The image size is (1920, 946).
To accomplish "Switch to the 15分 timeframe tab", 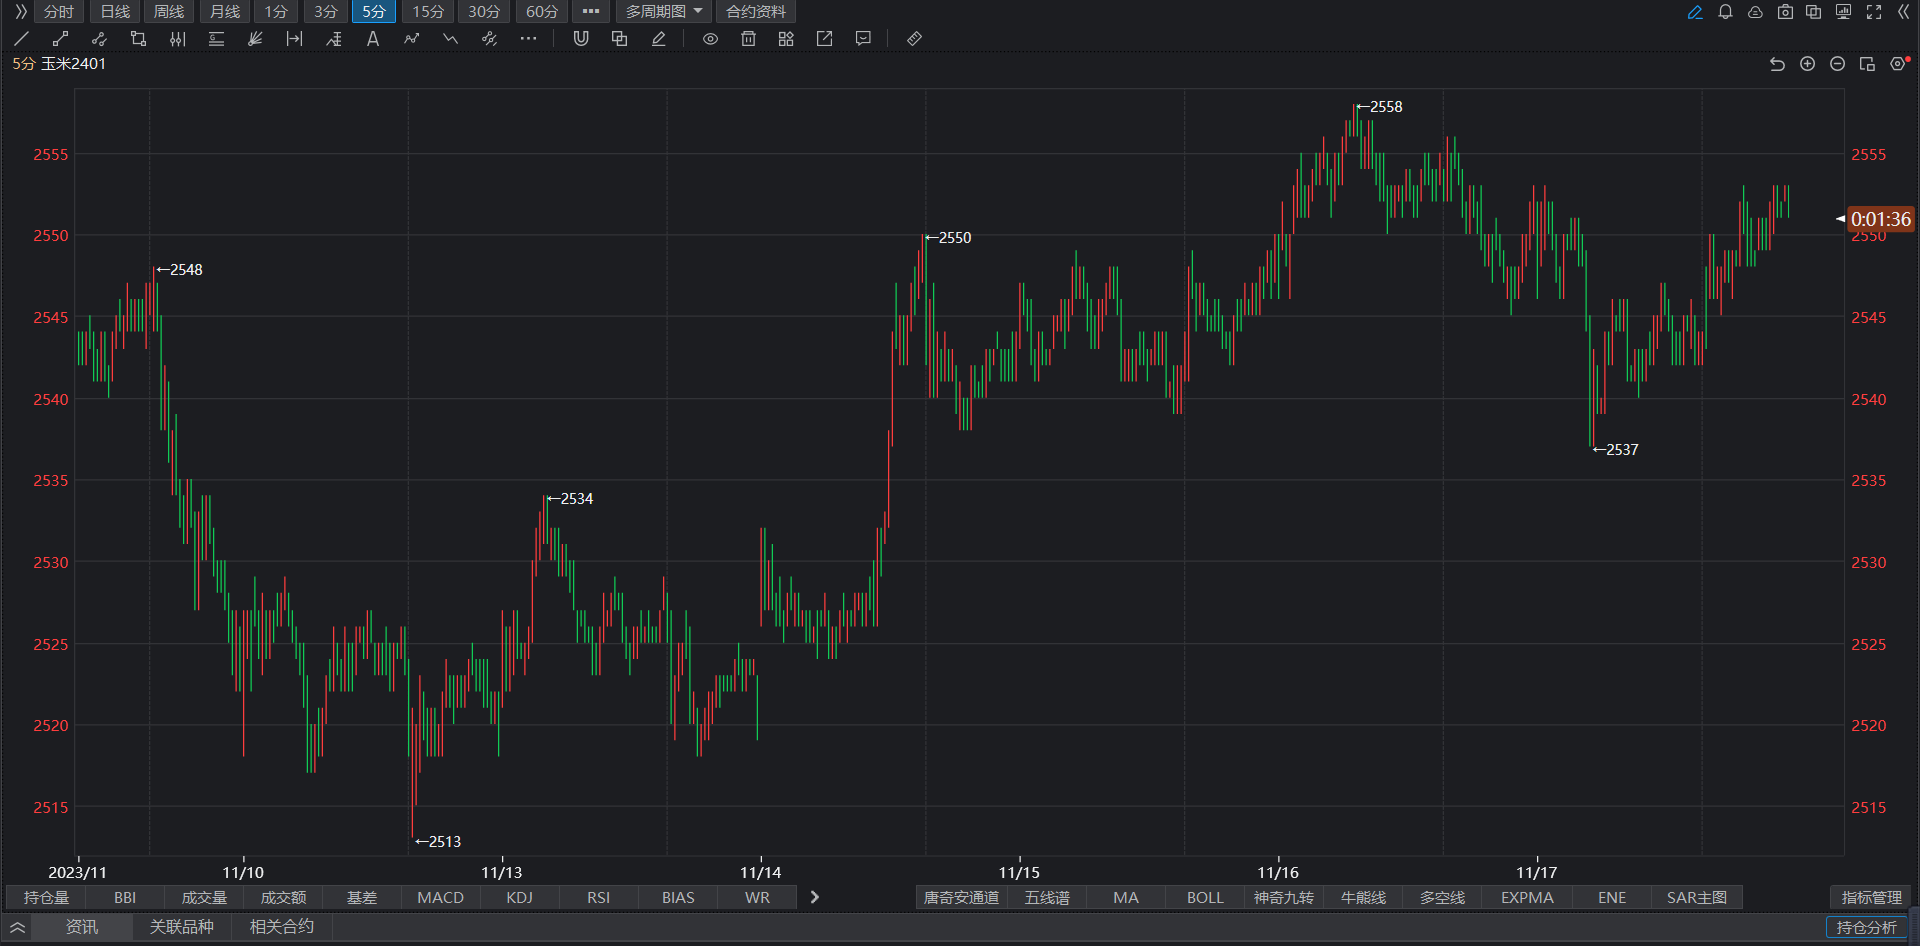I will click(428, 12).
